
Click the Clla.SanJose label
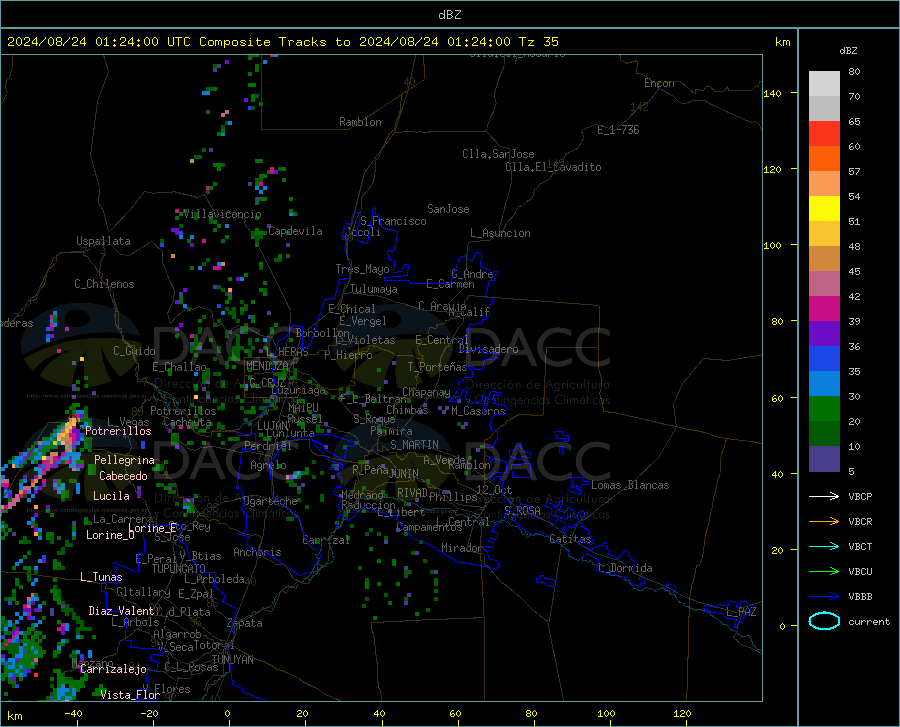[x=498, y=154]
